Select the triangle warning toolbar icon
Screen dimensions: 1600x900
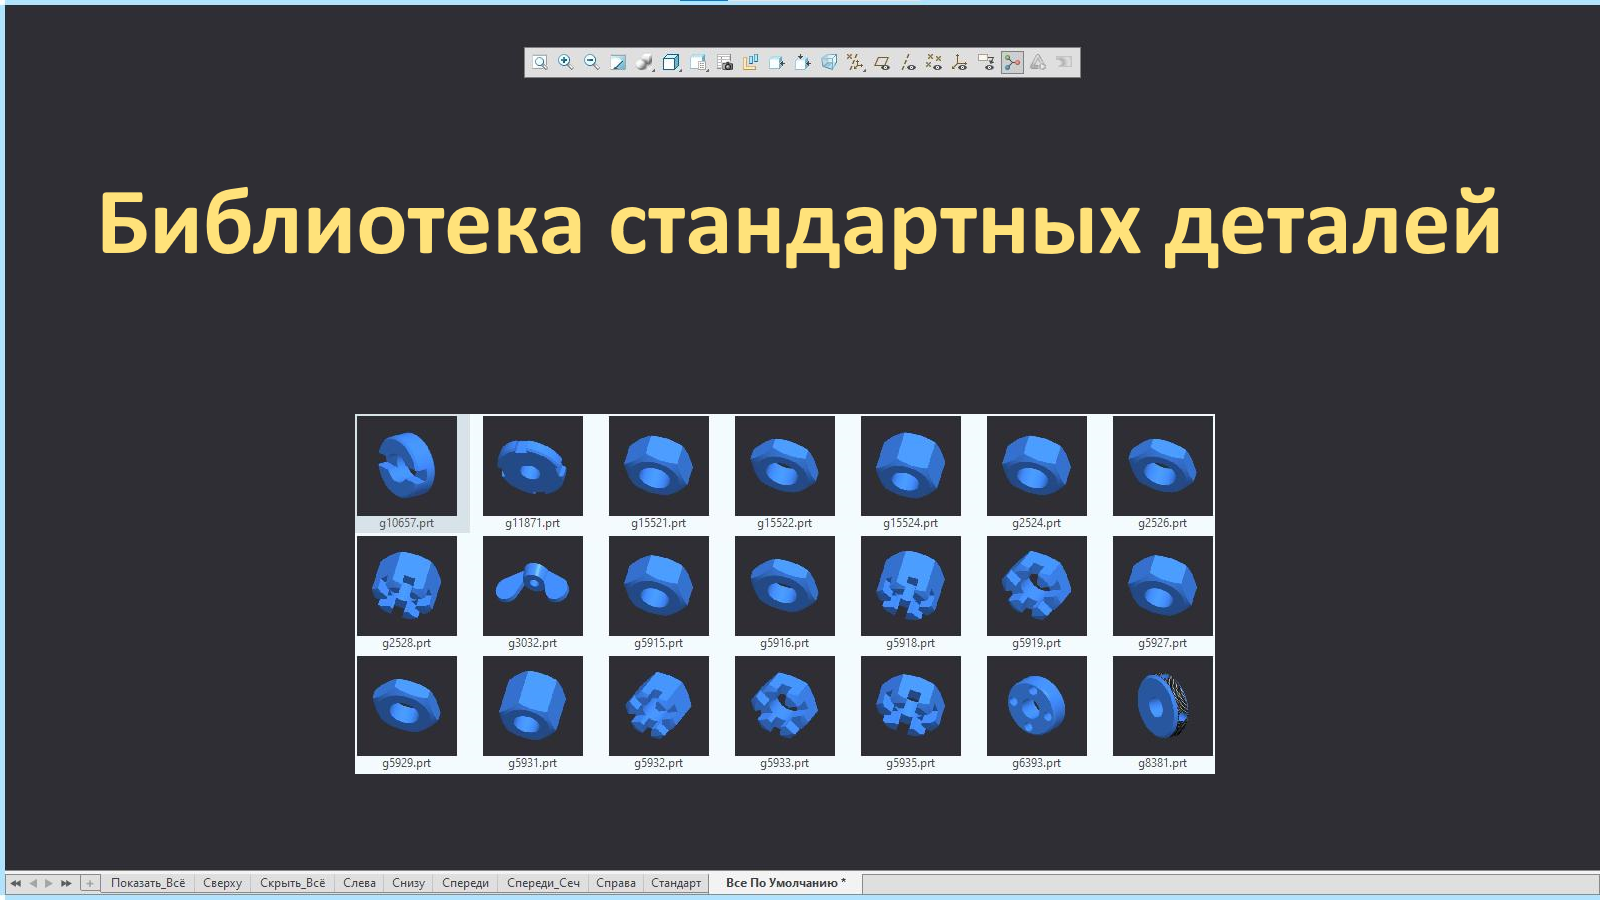[x=1037, y=63]
